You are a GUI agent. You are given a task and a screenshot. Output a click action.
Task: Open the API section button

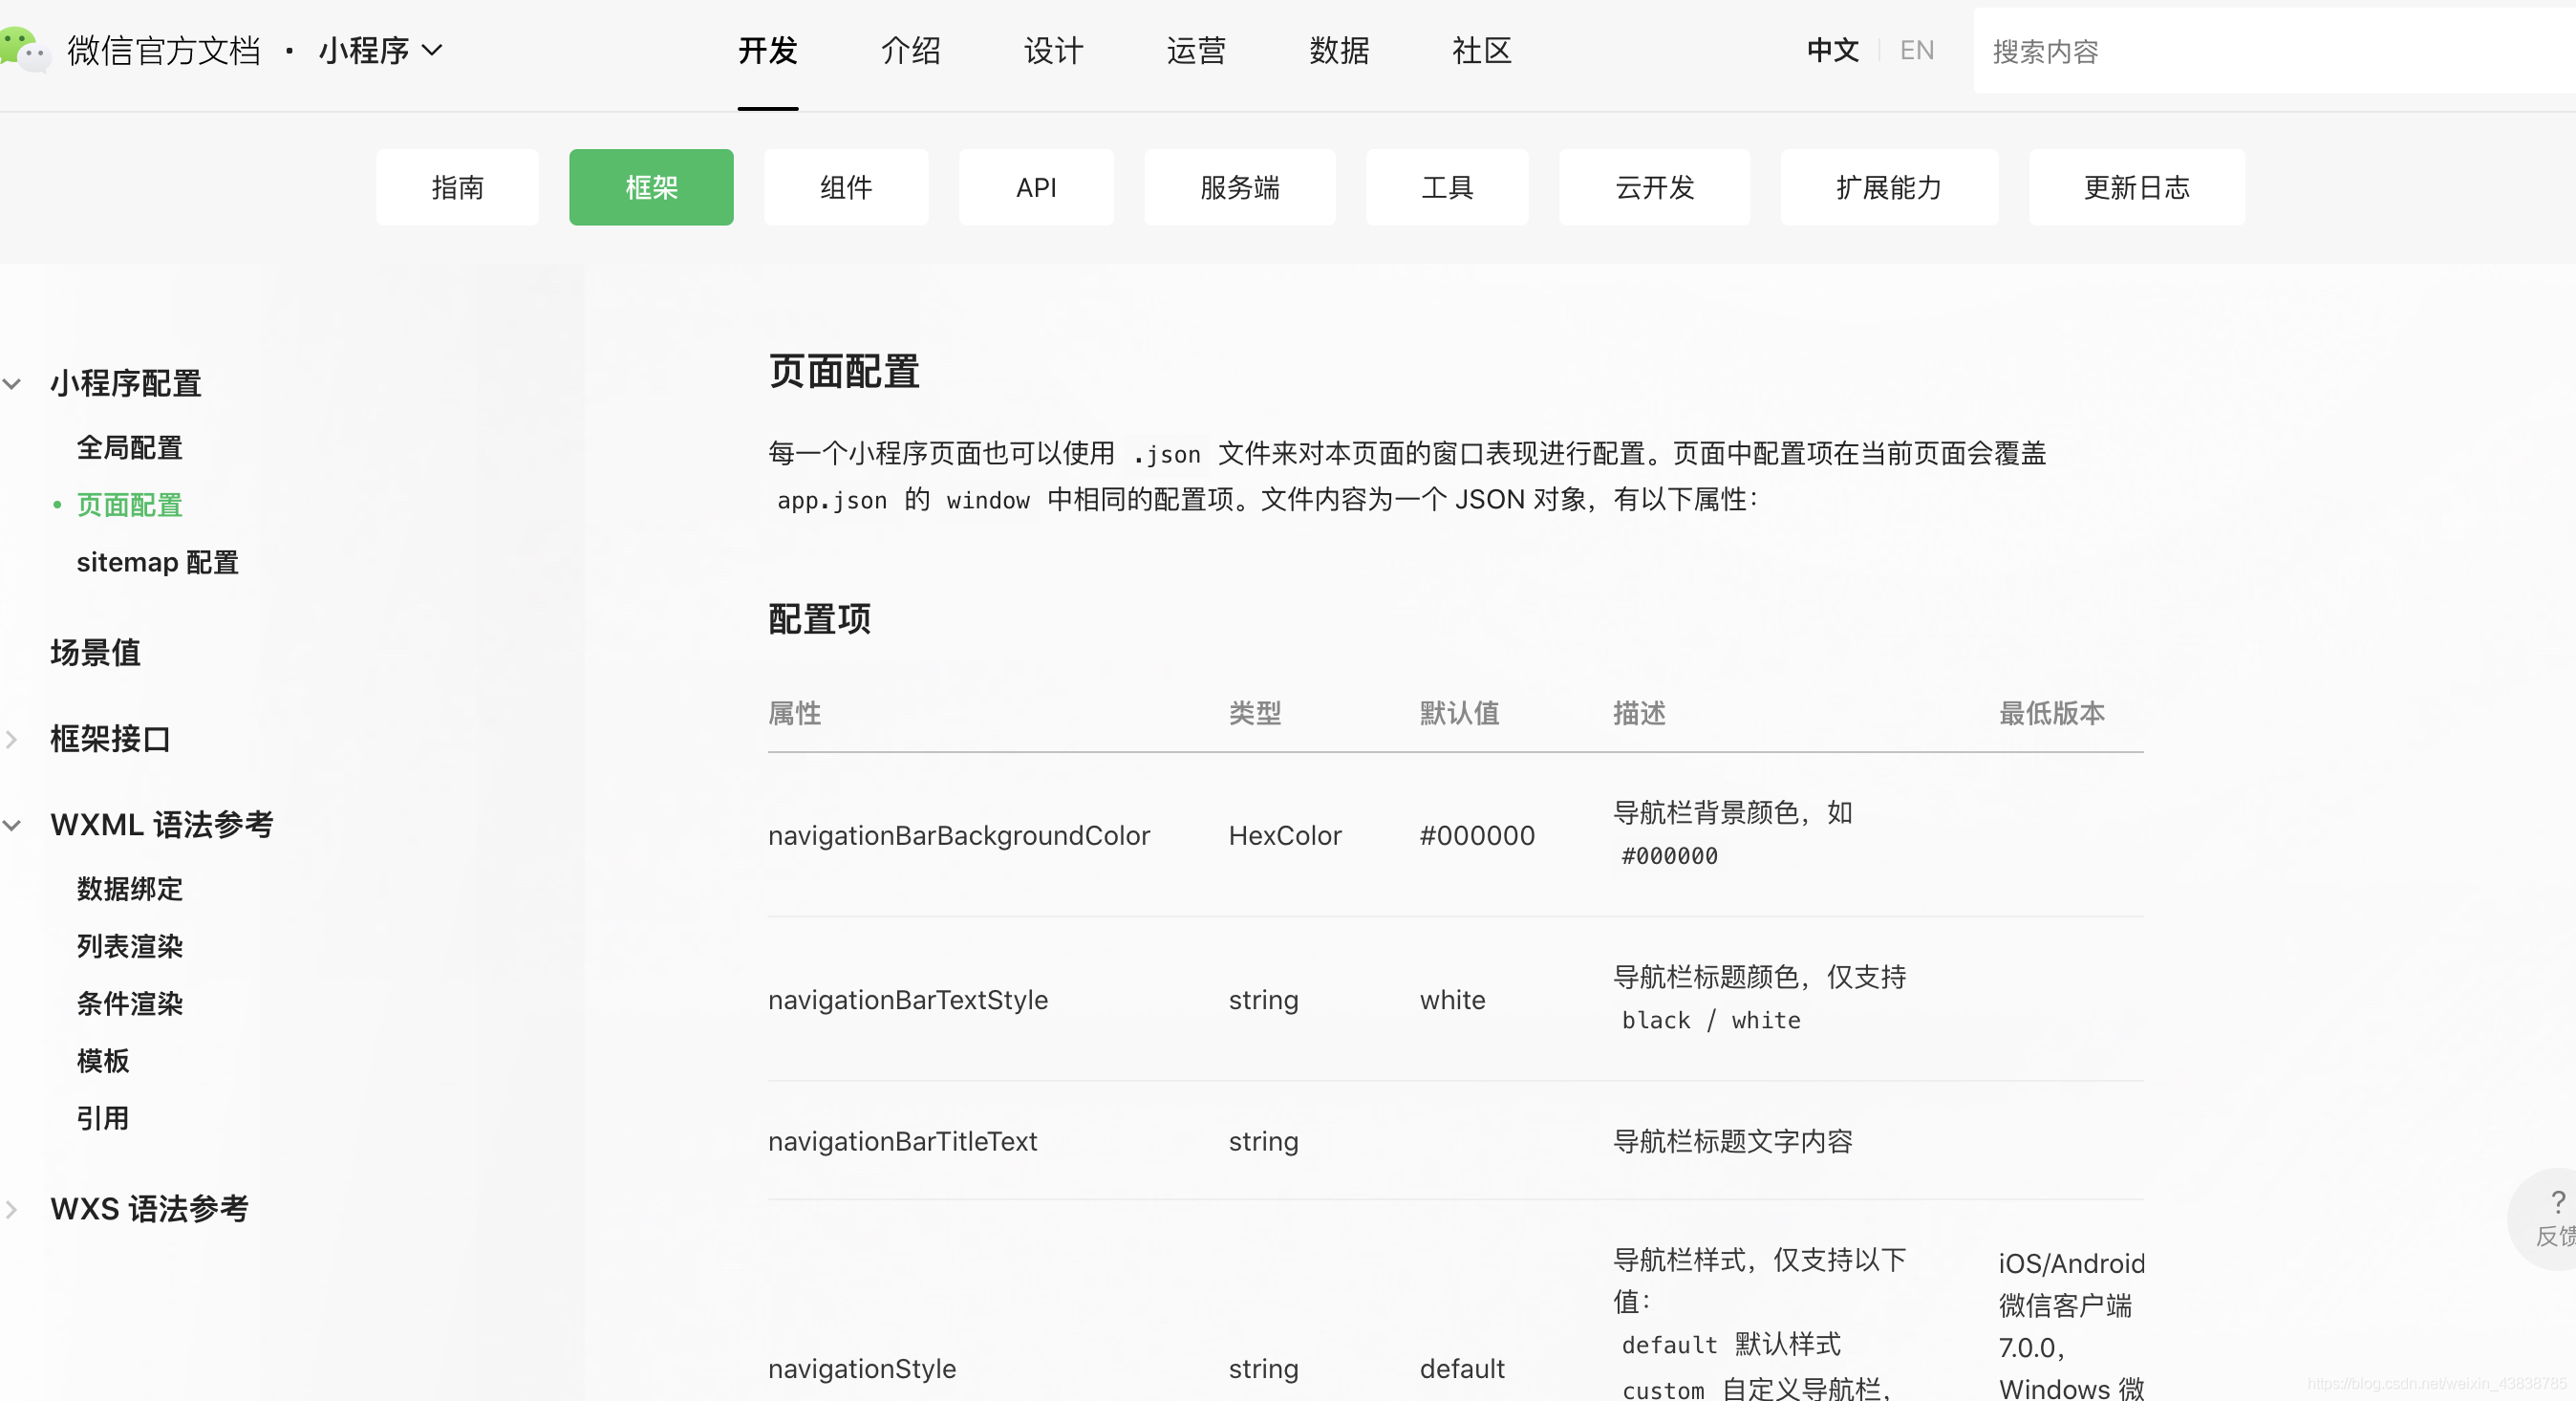[1036, 187]
